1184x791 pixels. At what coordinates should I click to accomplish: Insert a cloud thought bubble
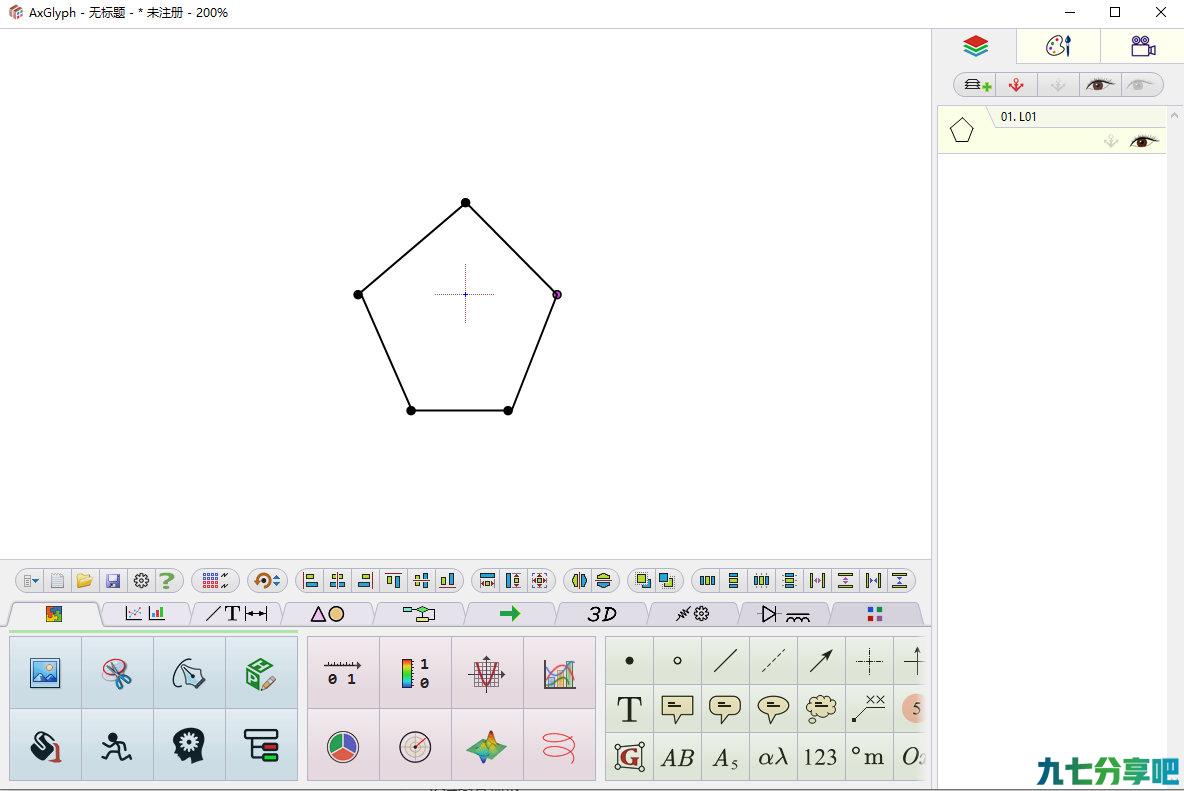tap(821, 709)
